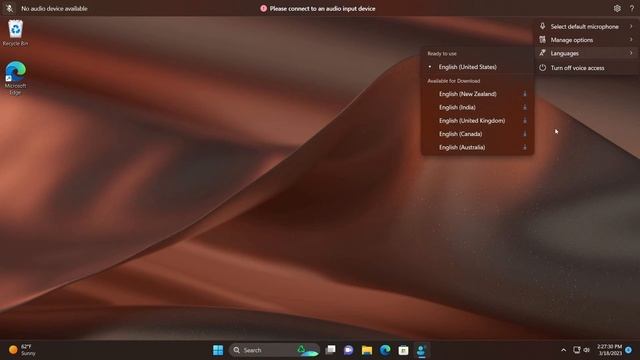Download English (Australia) via arrow icon
This screenshot has height=360, width=640.
coord(525,147)
